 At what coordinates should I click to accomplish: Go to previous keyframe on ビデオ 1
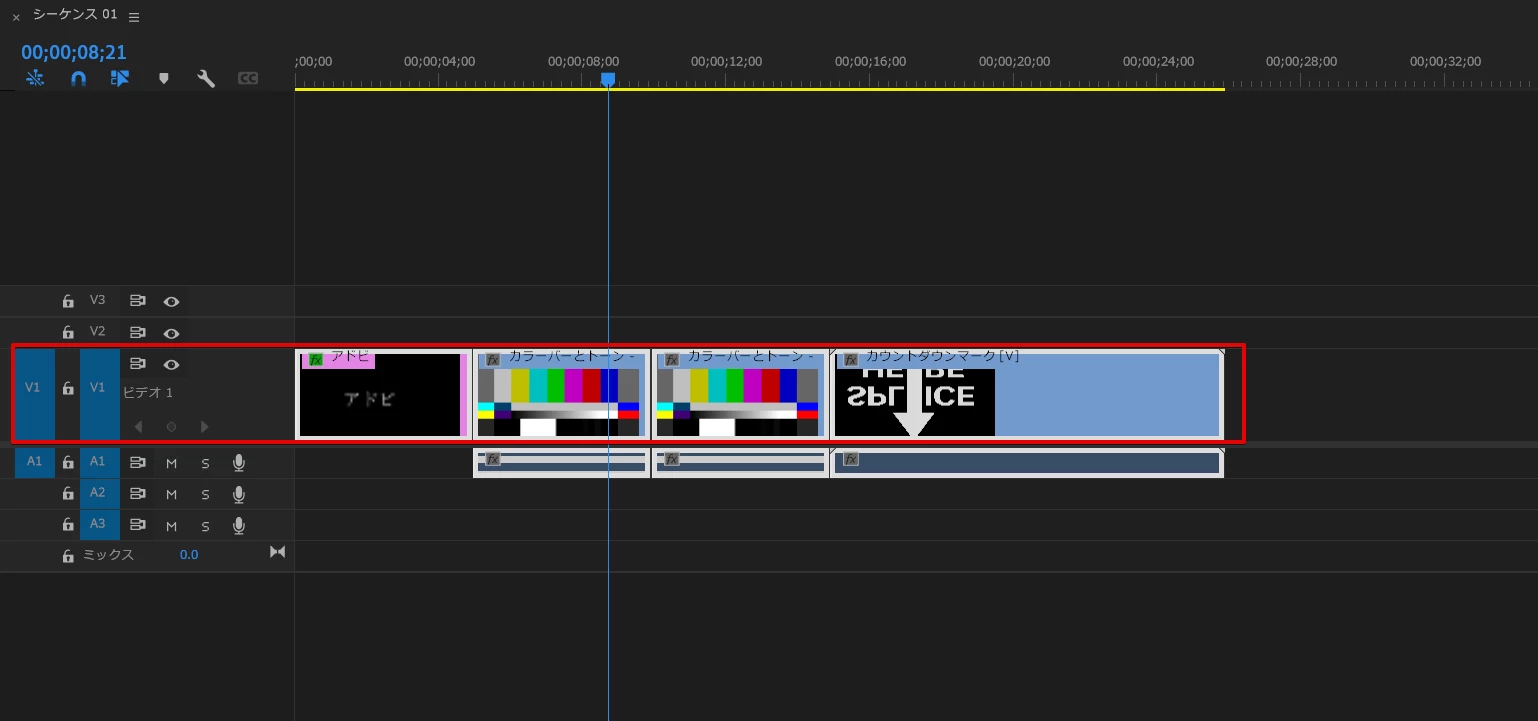(139, 427)
